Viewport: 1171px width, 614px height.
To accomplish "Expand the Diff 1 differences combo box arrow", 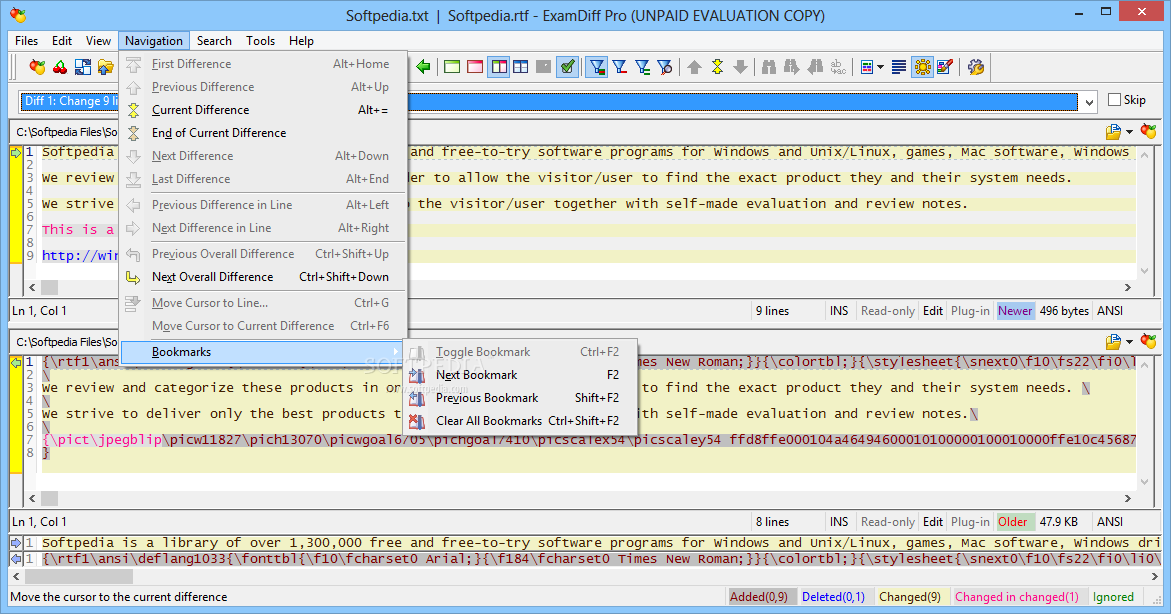I will click(x=1090, y=102).
